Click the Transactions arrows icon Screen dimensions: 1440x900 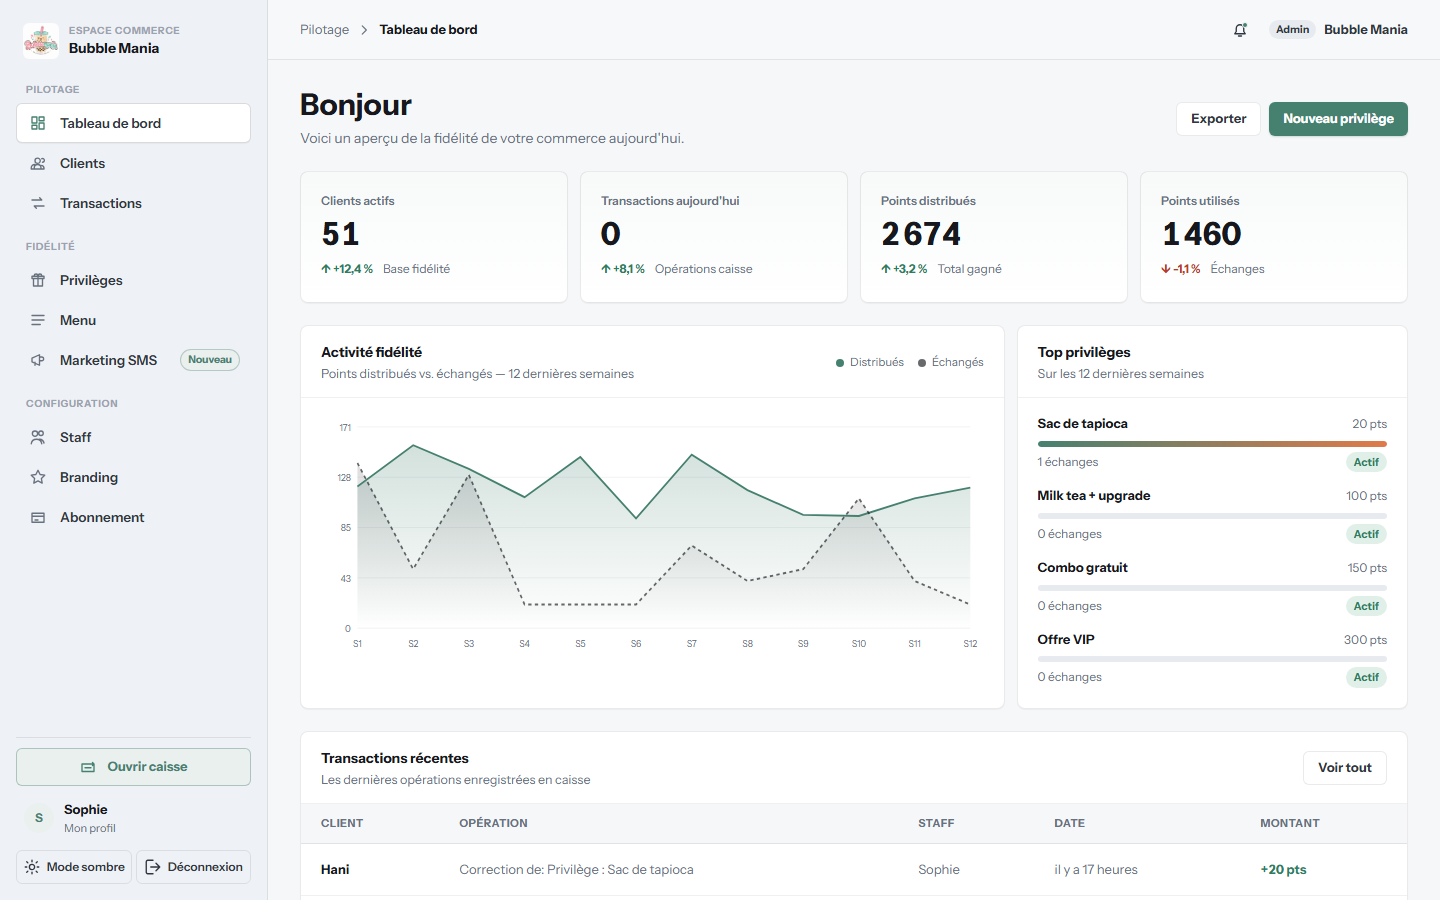tap(38, 203)
